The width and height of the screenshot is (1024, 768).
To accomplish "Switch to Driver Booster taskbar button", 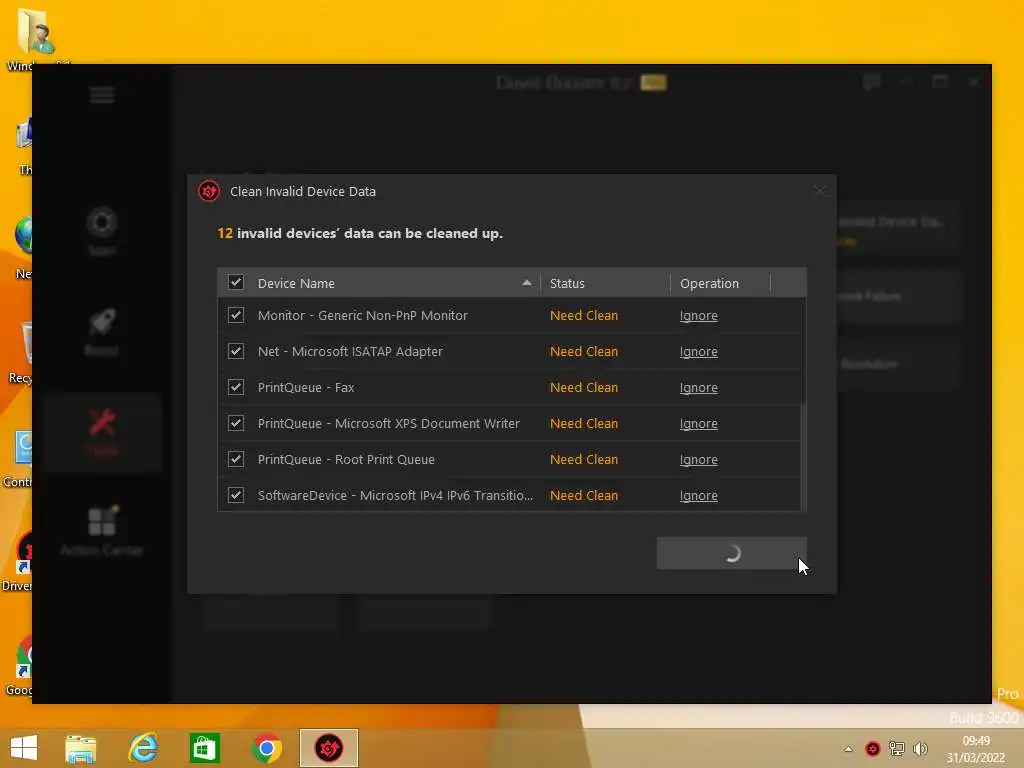I will (328, 748).
